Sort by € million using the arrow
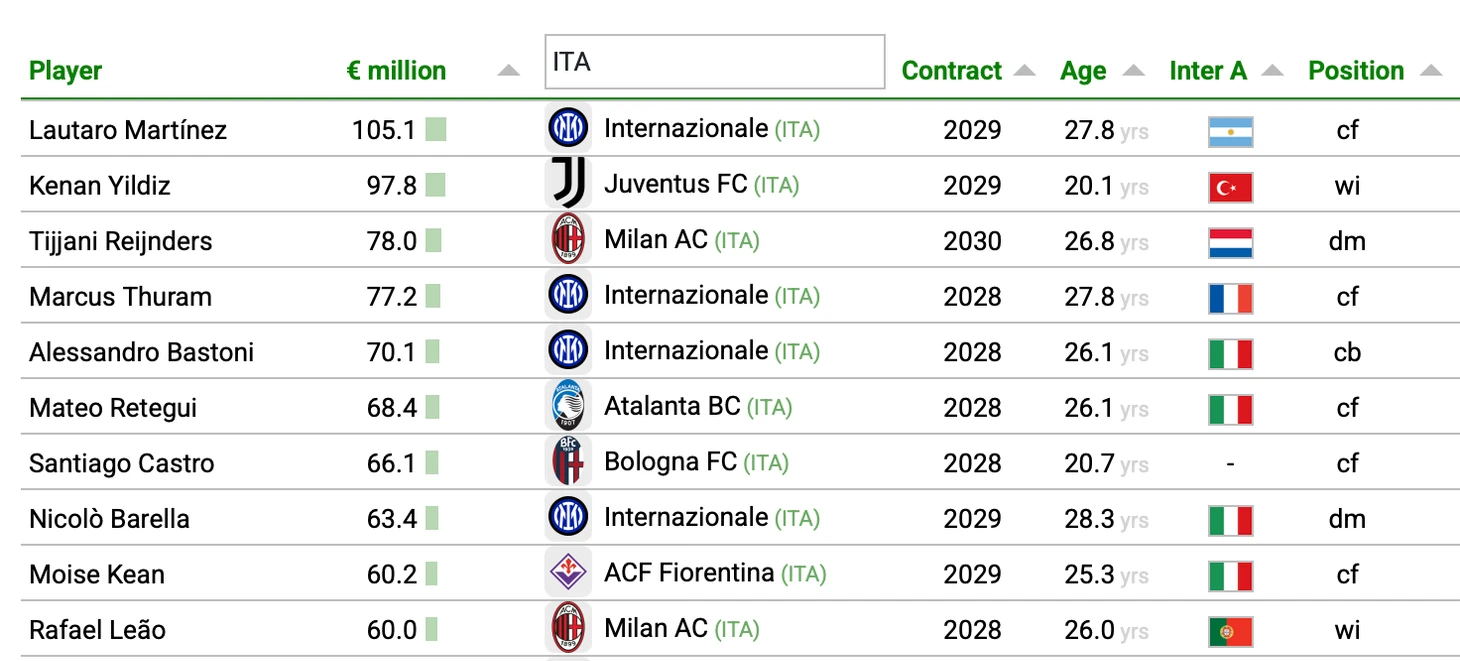 pos(509,71)
